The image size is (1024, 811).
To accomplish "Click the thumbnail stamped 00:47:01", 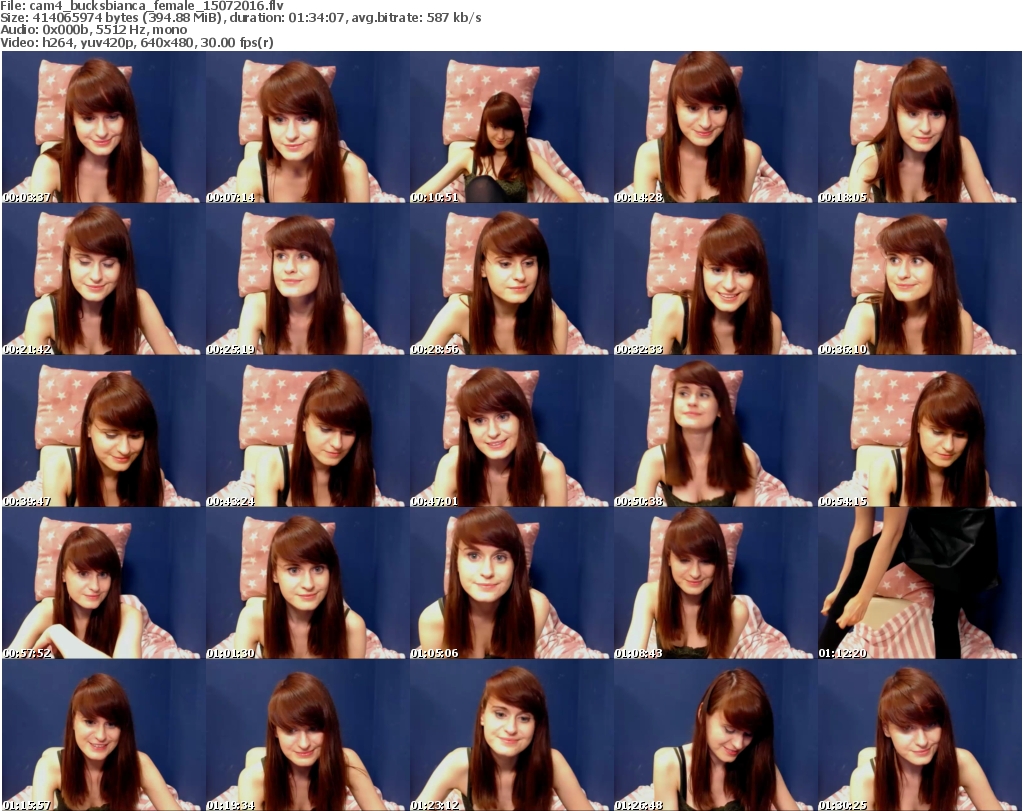I will point(511,431).
